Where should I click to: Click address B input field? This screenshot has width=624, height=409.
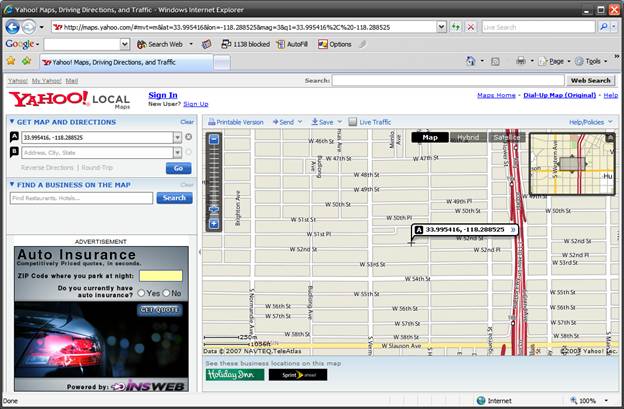pos(98,153)
